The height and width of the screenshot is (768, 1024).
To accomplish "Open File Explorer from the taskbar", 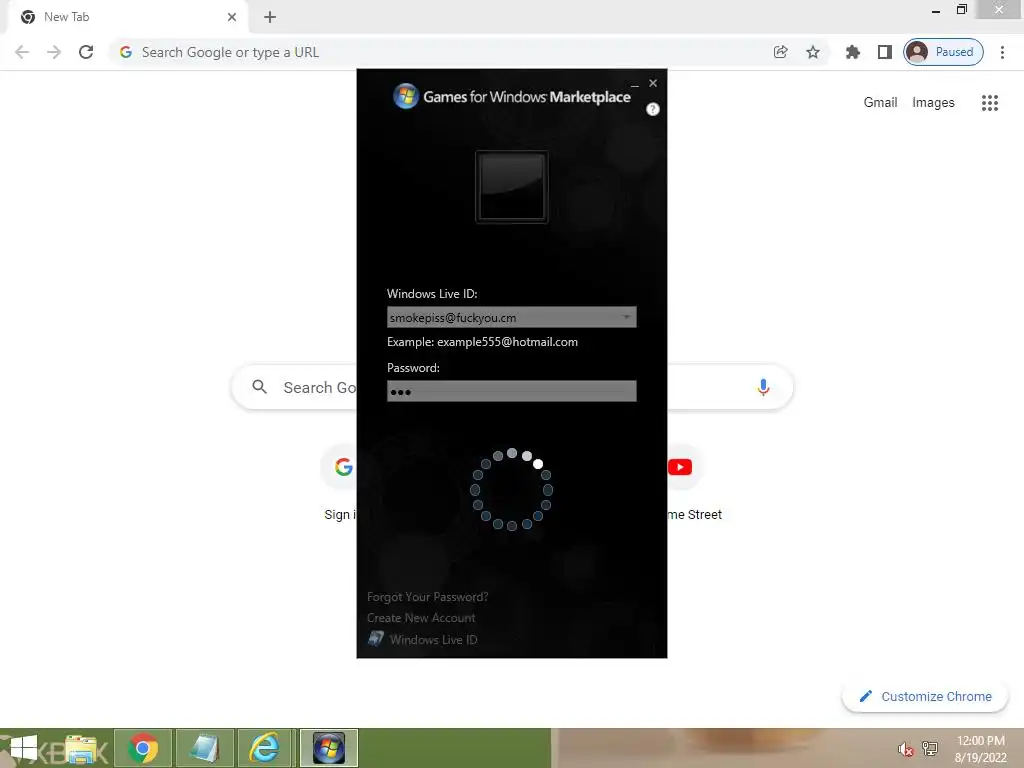I will pos(82,748).
